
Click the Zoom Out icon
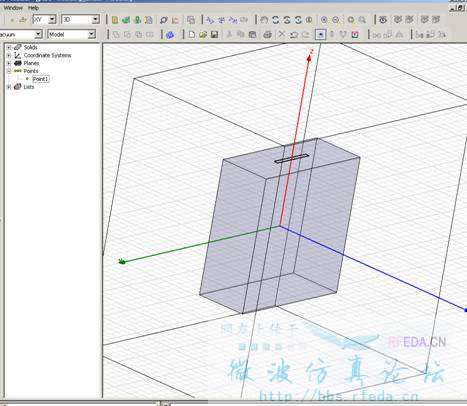click(x=336, y=20)
